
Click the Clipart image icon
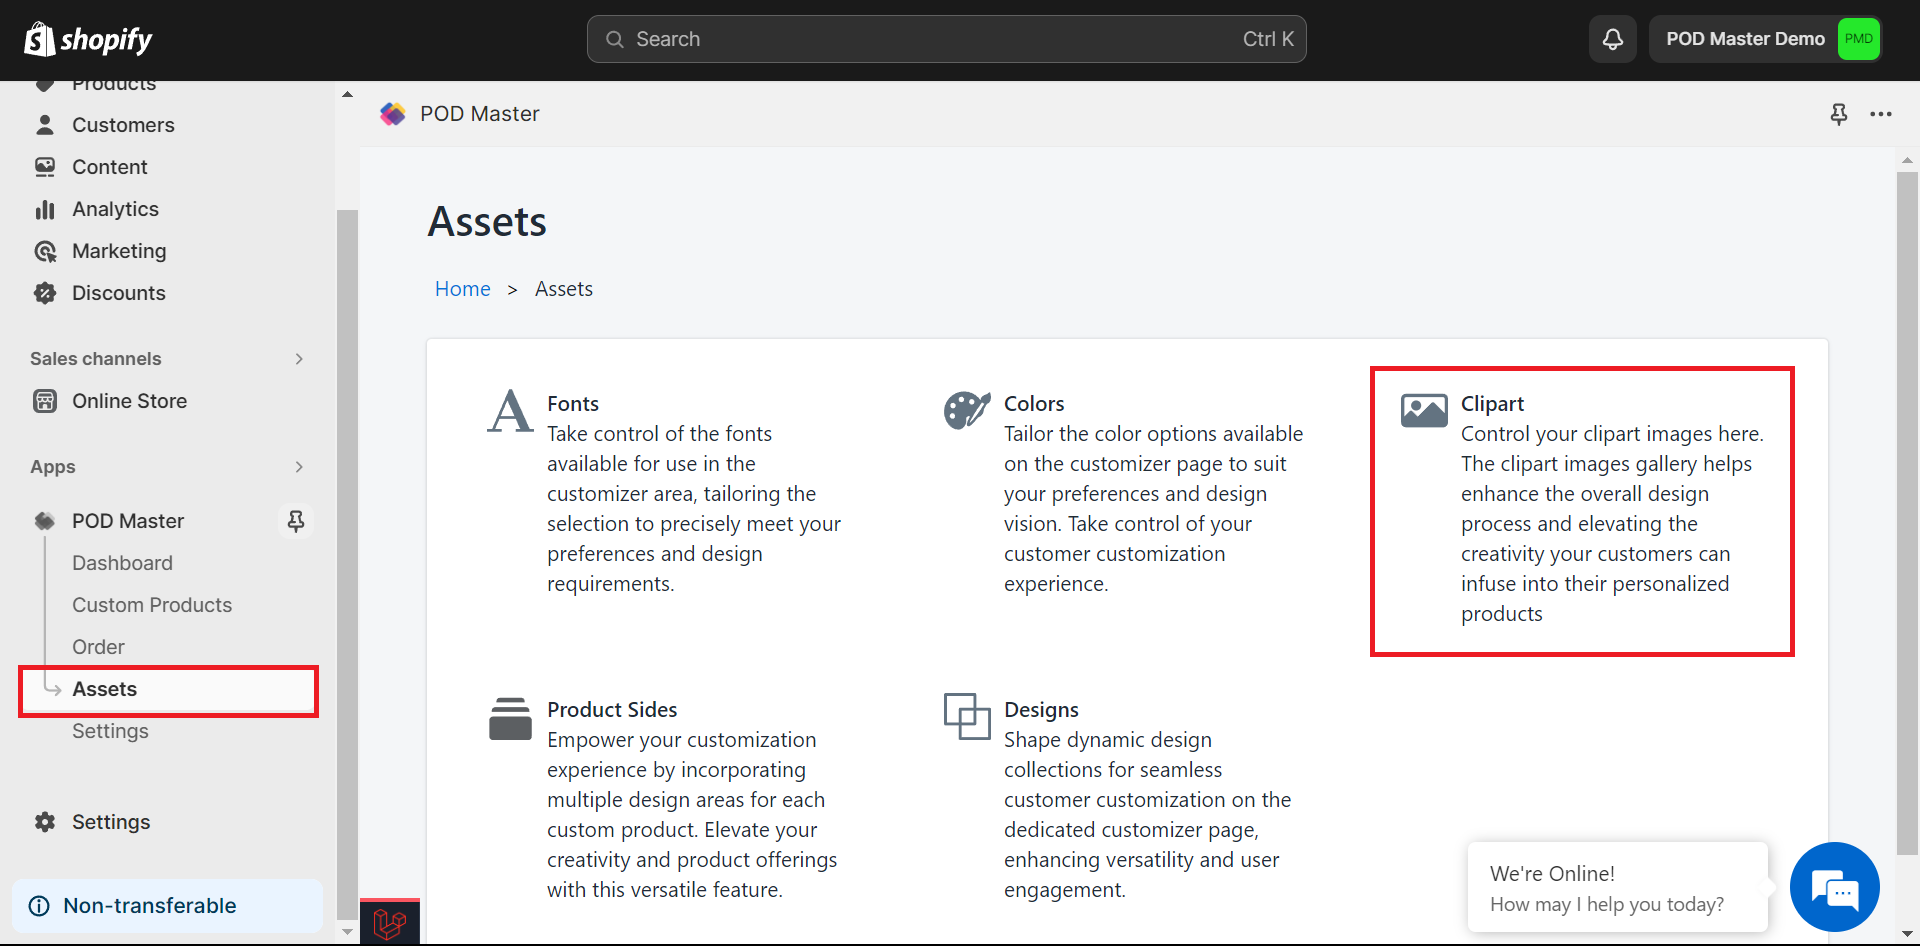pos(1424,410)
